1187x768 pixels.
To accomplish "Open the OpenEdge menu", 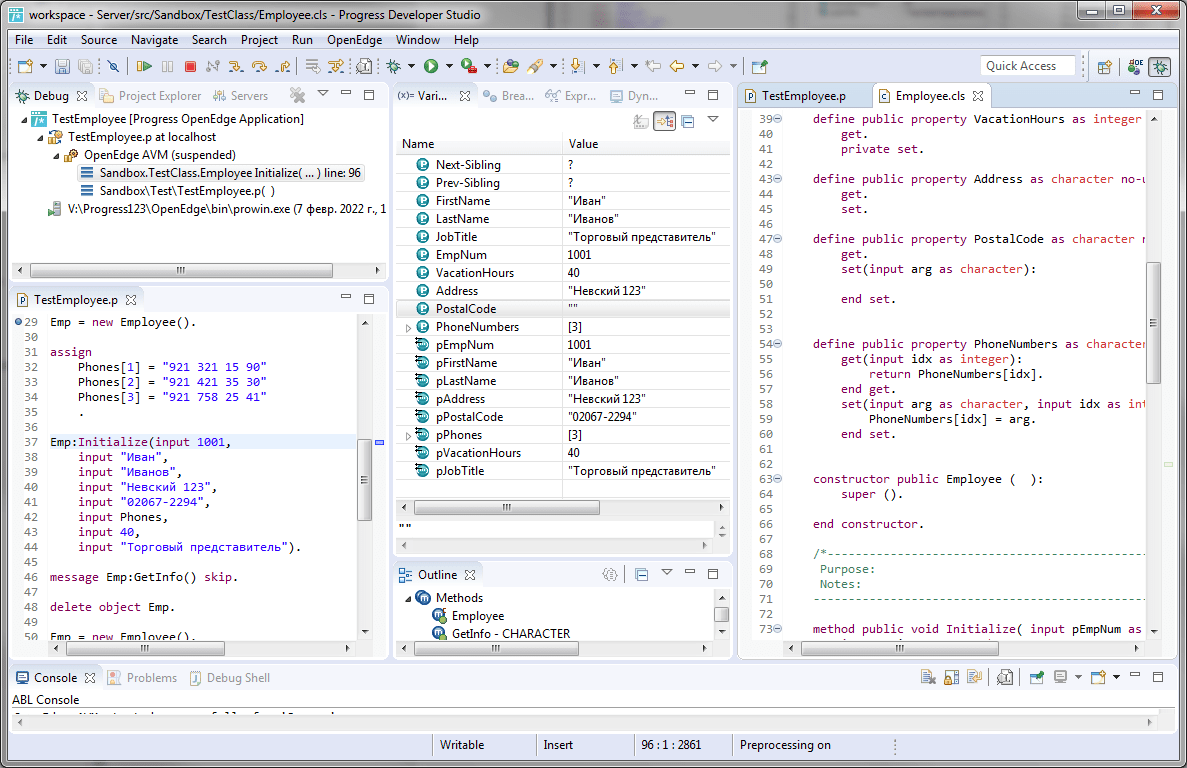I will (354, 40).
